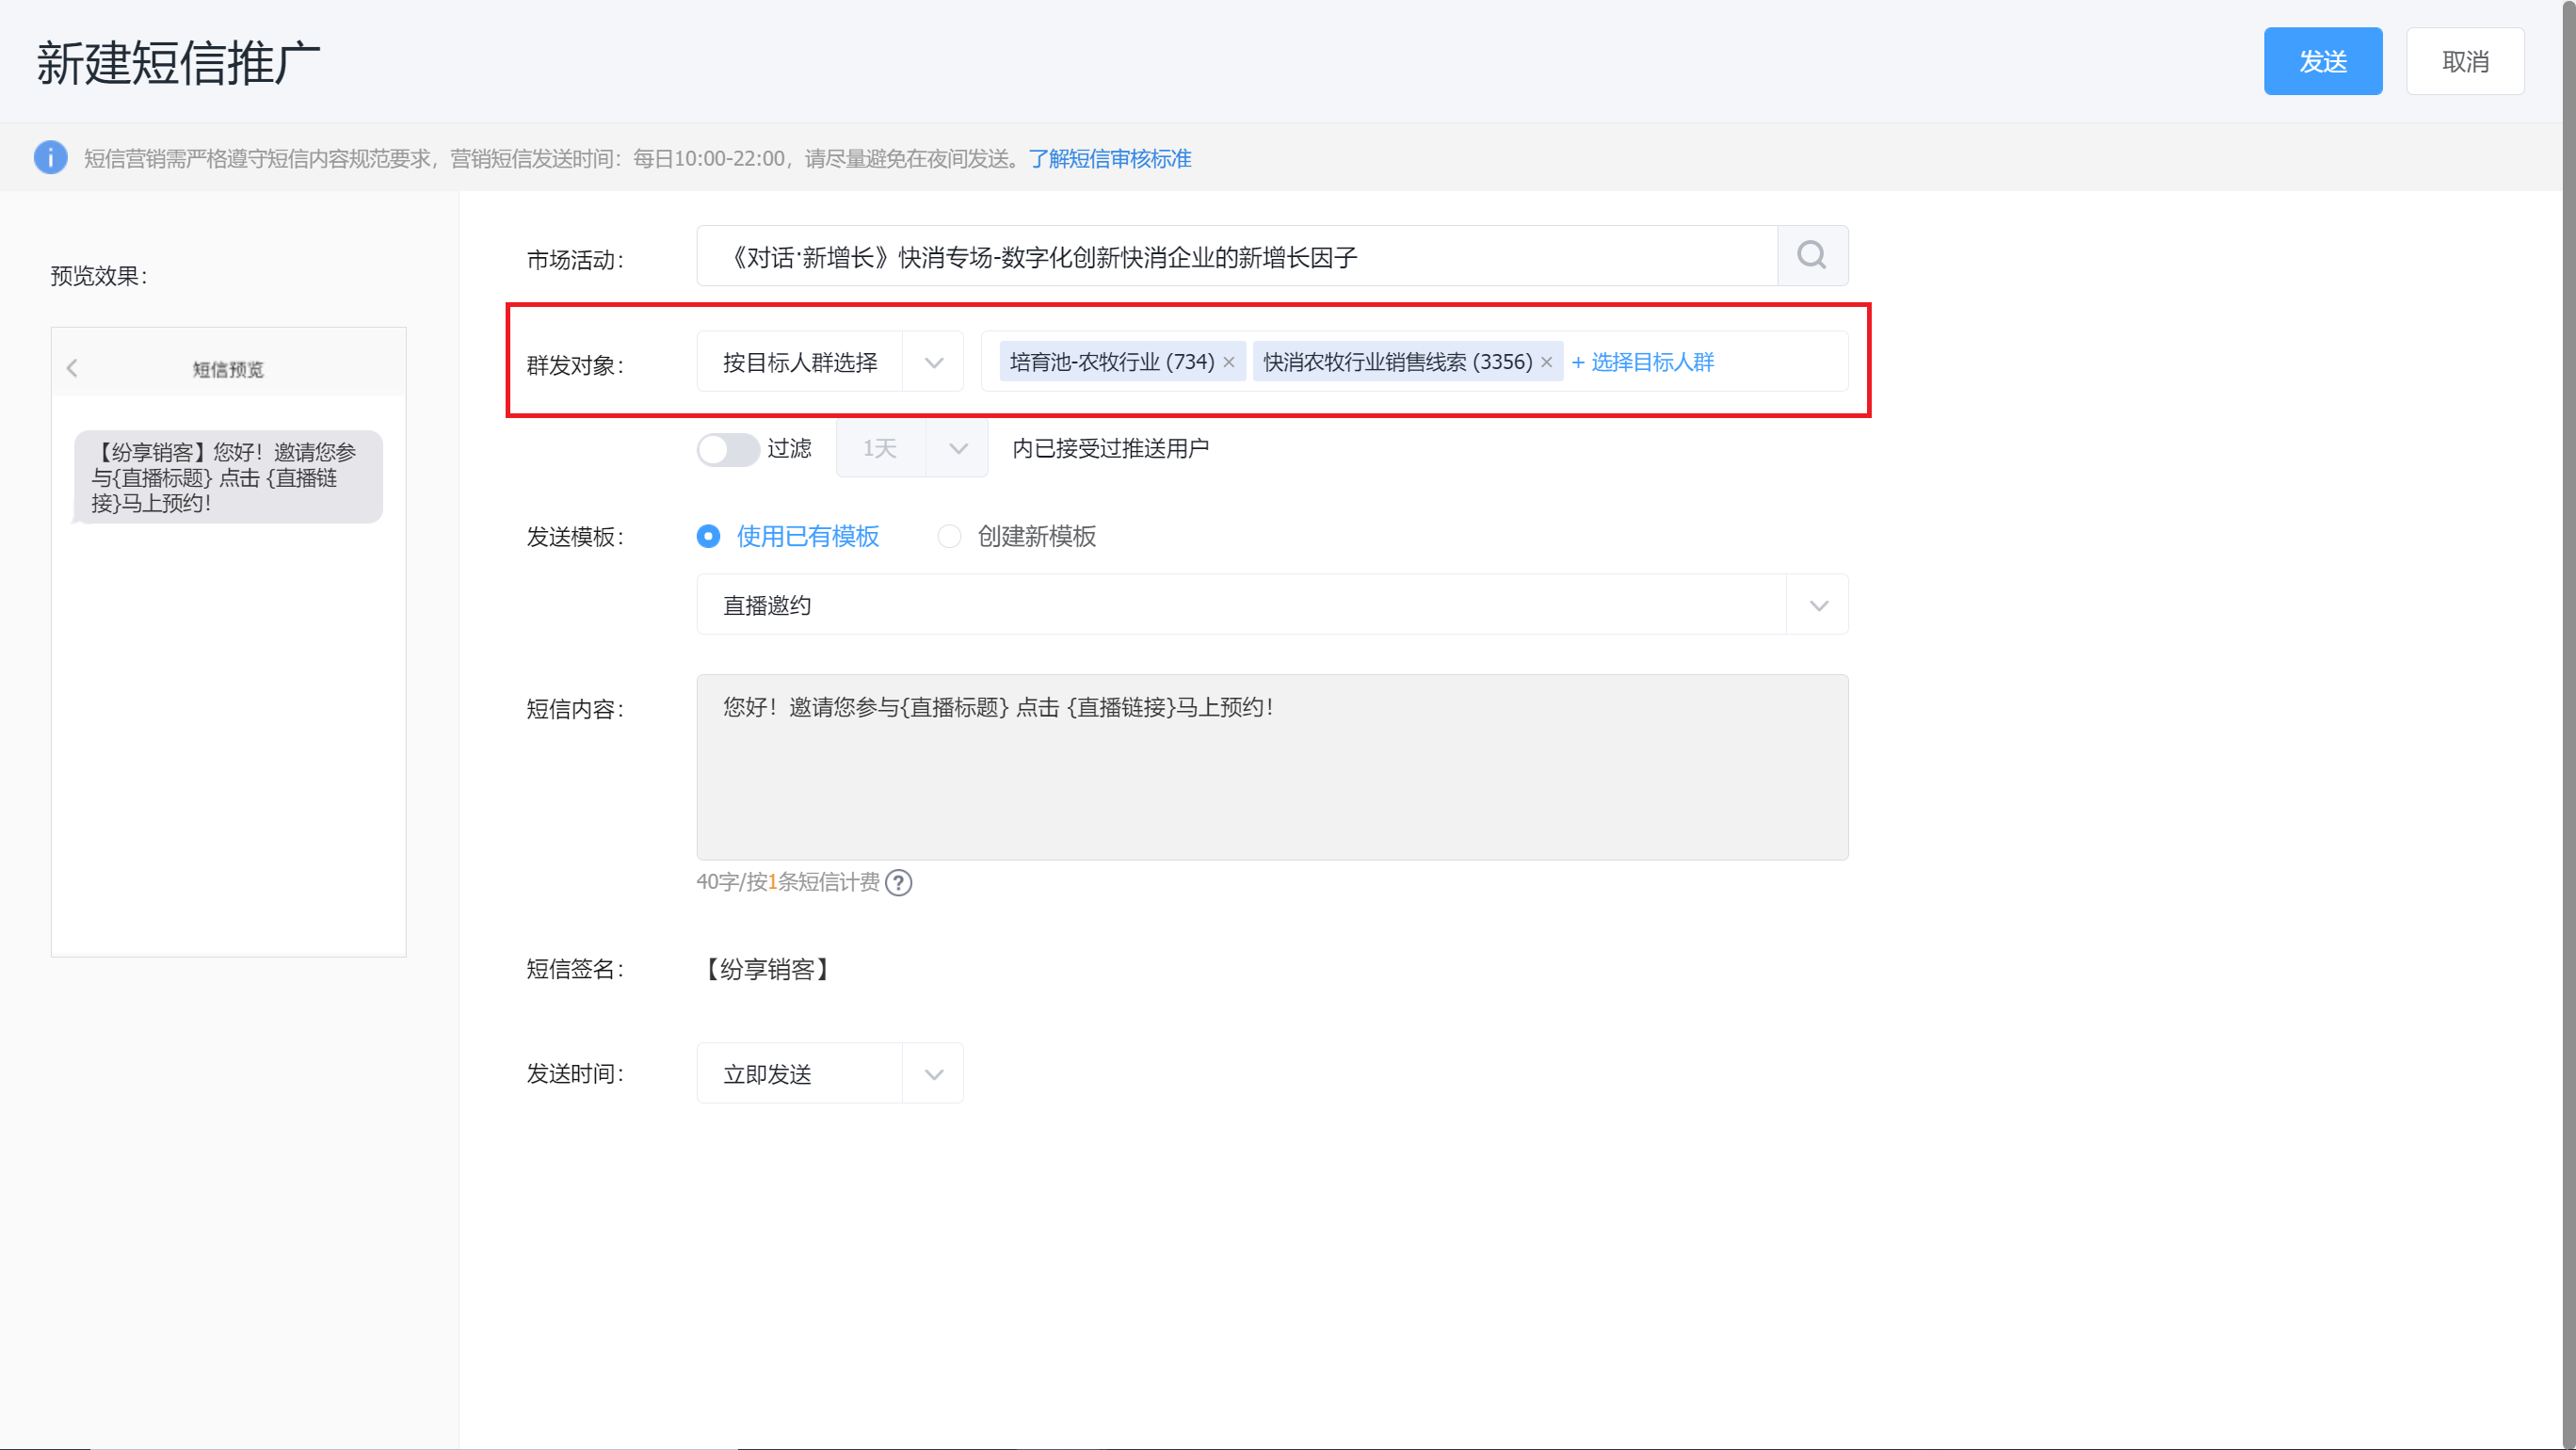Click the 市场活动 input field

[1237, 256]
